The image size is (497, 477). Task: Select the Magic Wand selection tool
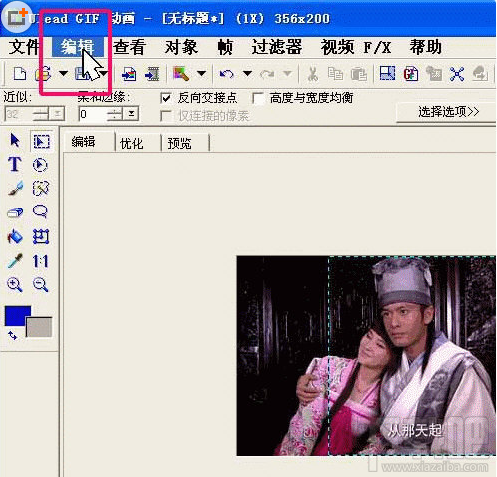(x=41, y=188)
